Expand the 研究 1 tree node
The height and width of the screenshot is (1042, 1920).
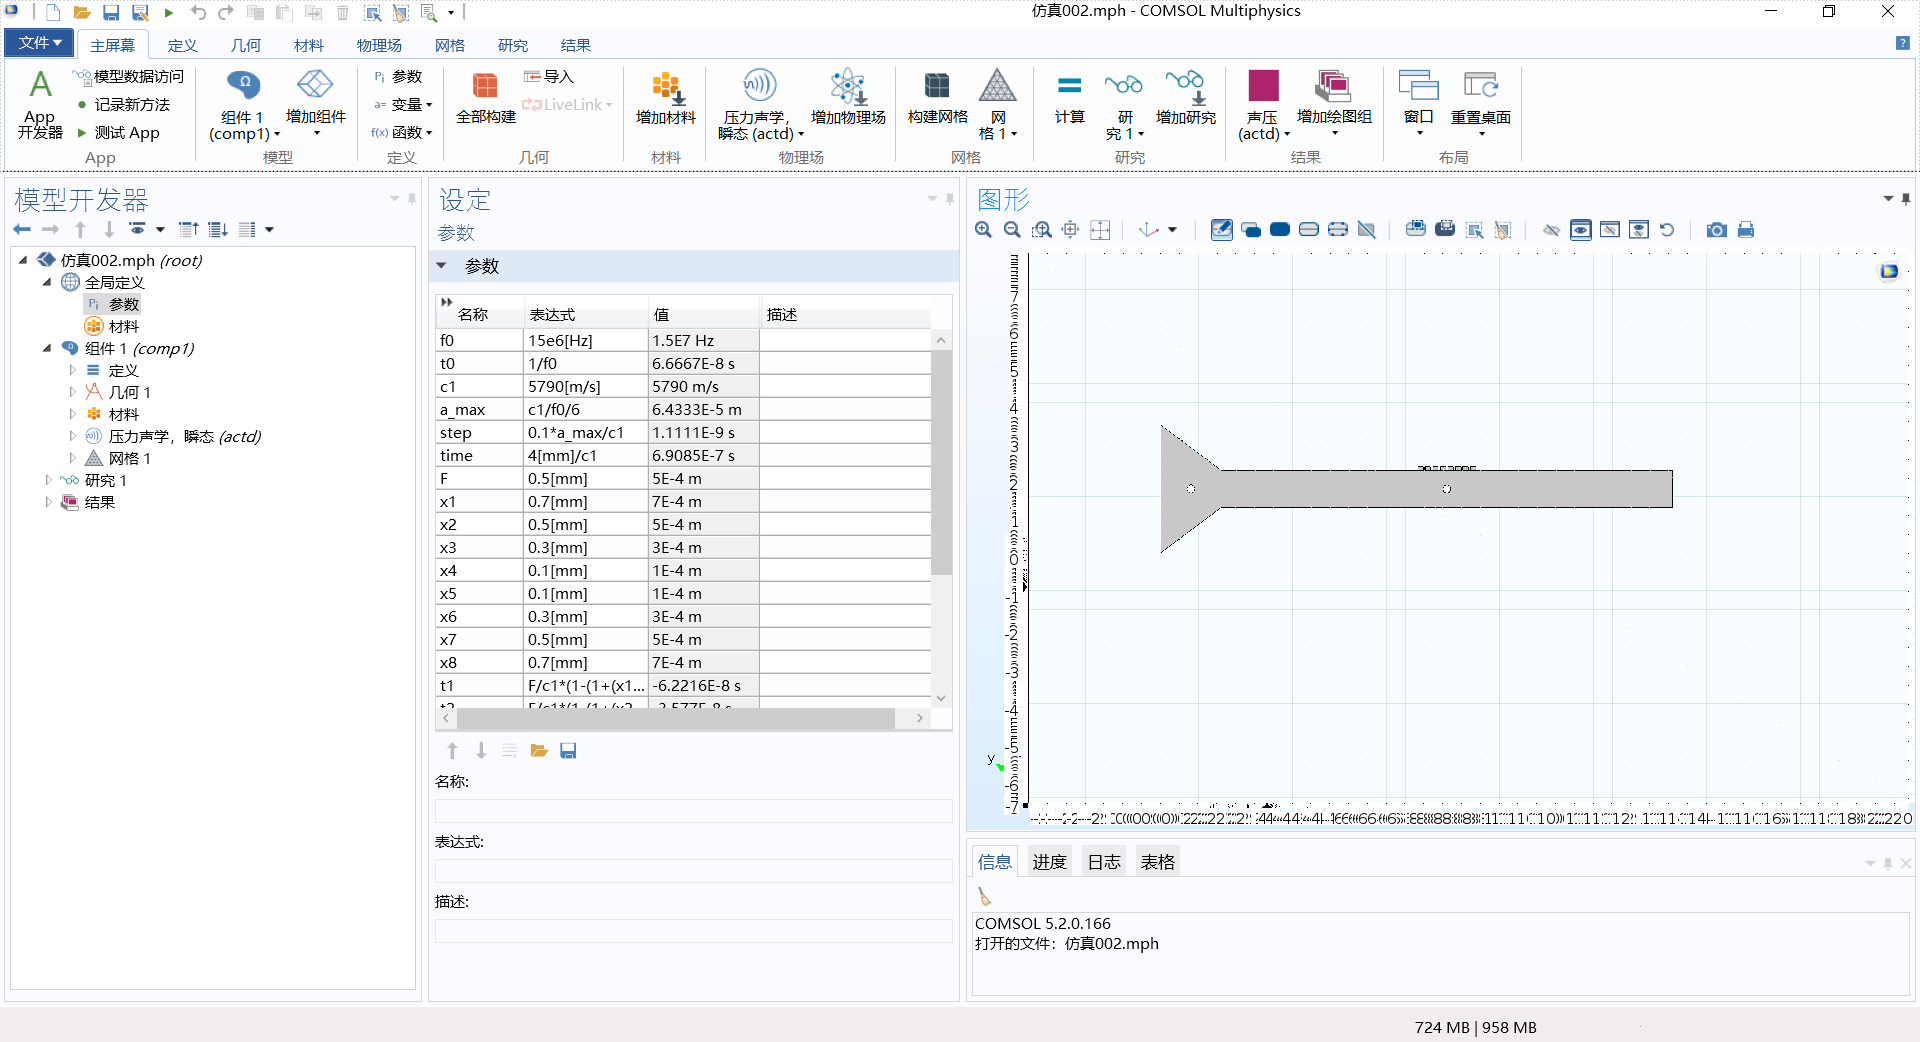[48, 480]
